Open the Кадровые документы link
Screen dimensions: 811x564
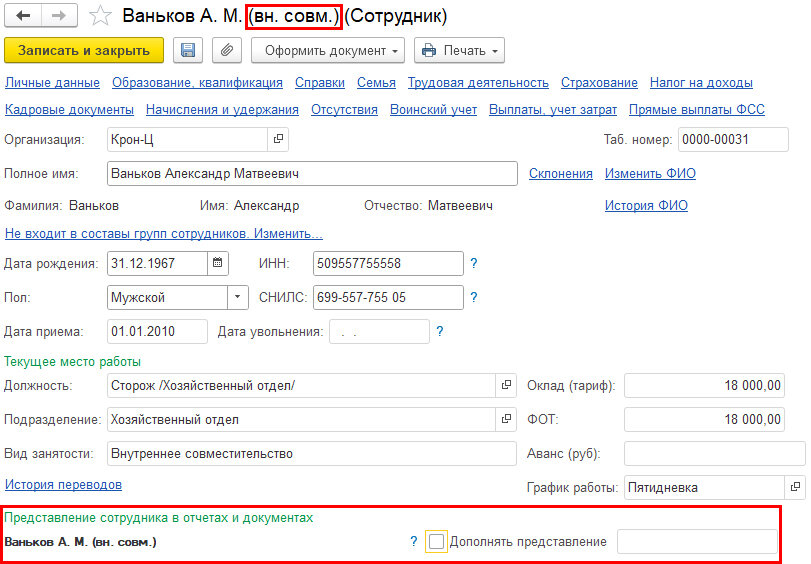coord(69,110)
